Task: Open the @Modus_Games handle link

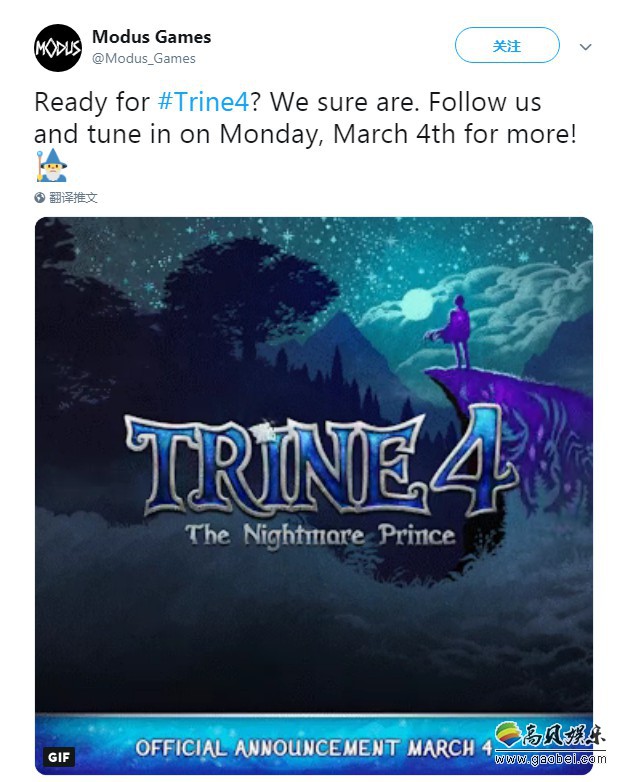Action: [144, 59]
